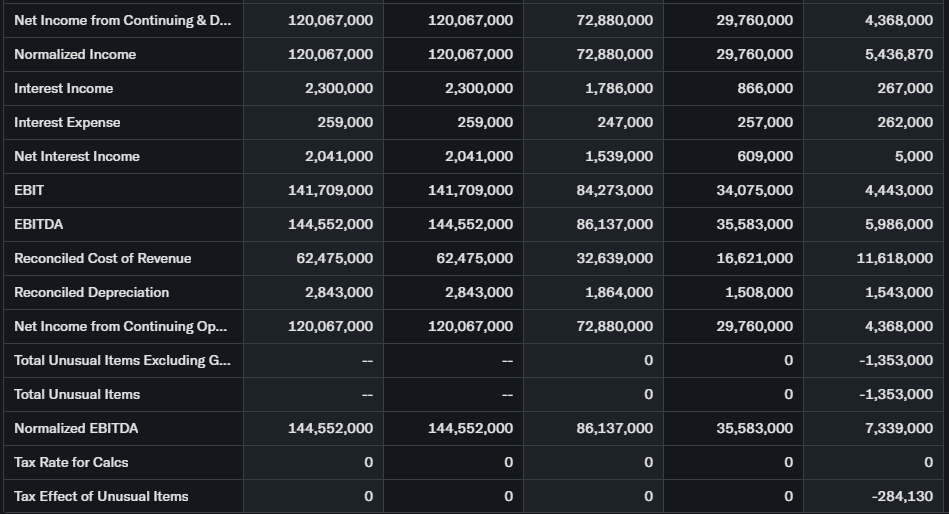Image resolution: width=949 pixels, height=514 pixels.
Task: Click the Interest Income row label
Action: (64, 88)
